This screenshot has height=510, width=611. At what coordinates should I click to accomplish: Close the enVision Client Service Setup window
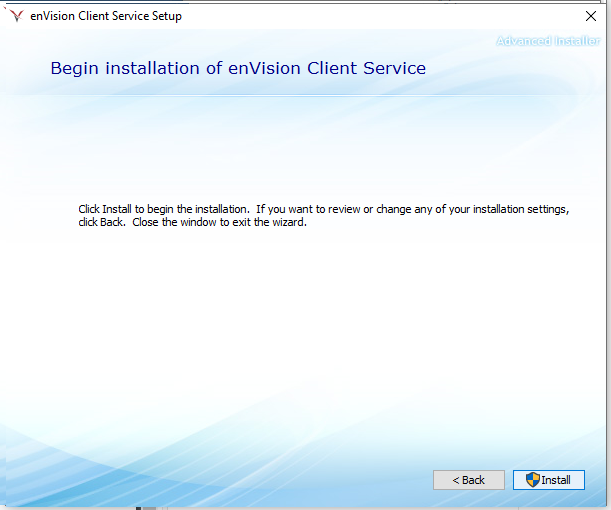(591, 16)
